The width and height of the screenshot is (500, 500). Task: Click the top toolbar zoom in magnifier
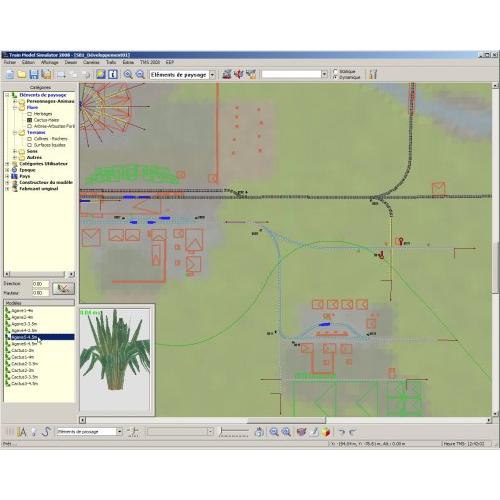128,74
